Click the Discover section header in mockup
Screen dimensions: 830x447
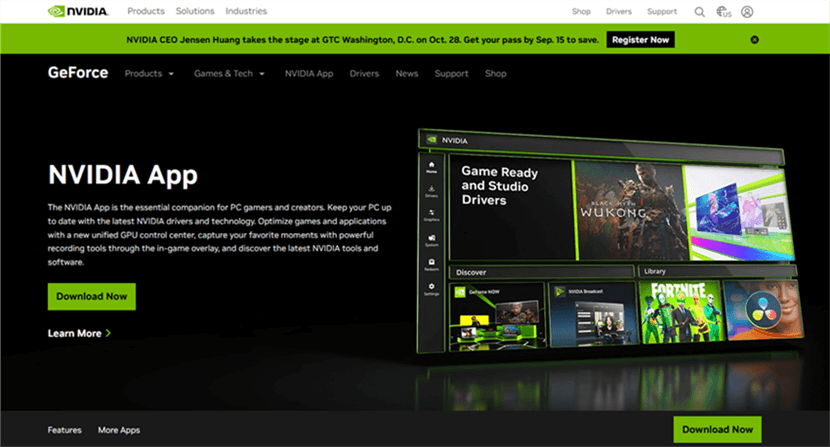point(541,272)
